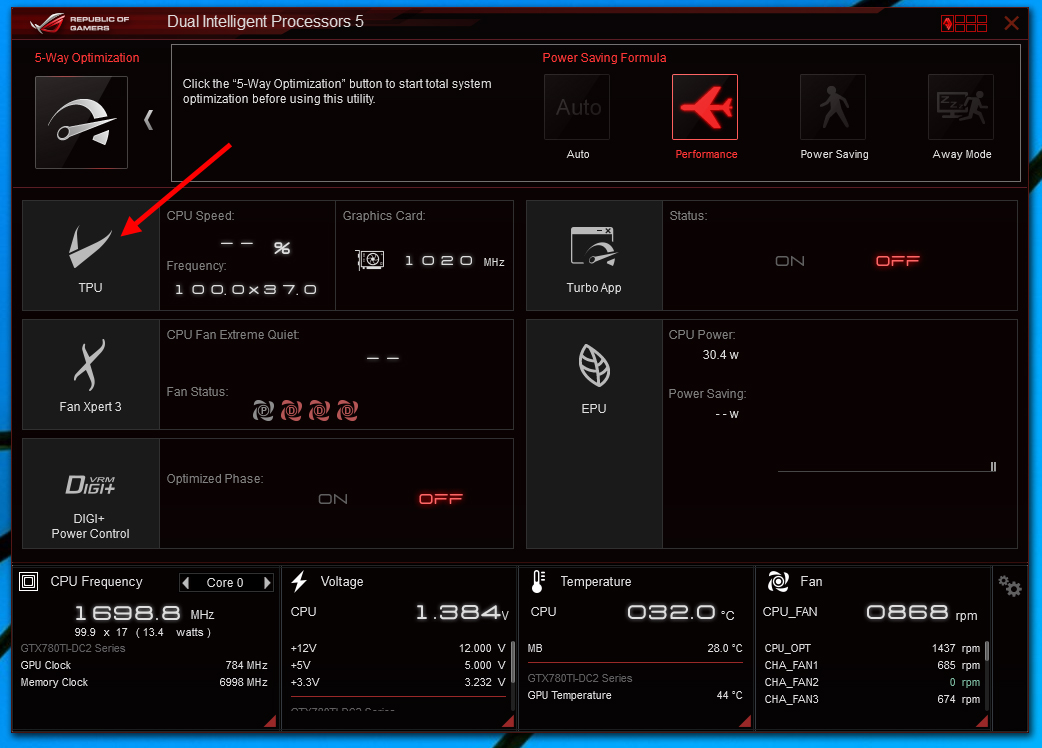The width and height of the screenshot is (1042, 748).
Task: Click the Fan monitor icon
Action: [778, 581]
